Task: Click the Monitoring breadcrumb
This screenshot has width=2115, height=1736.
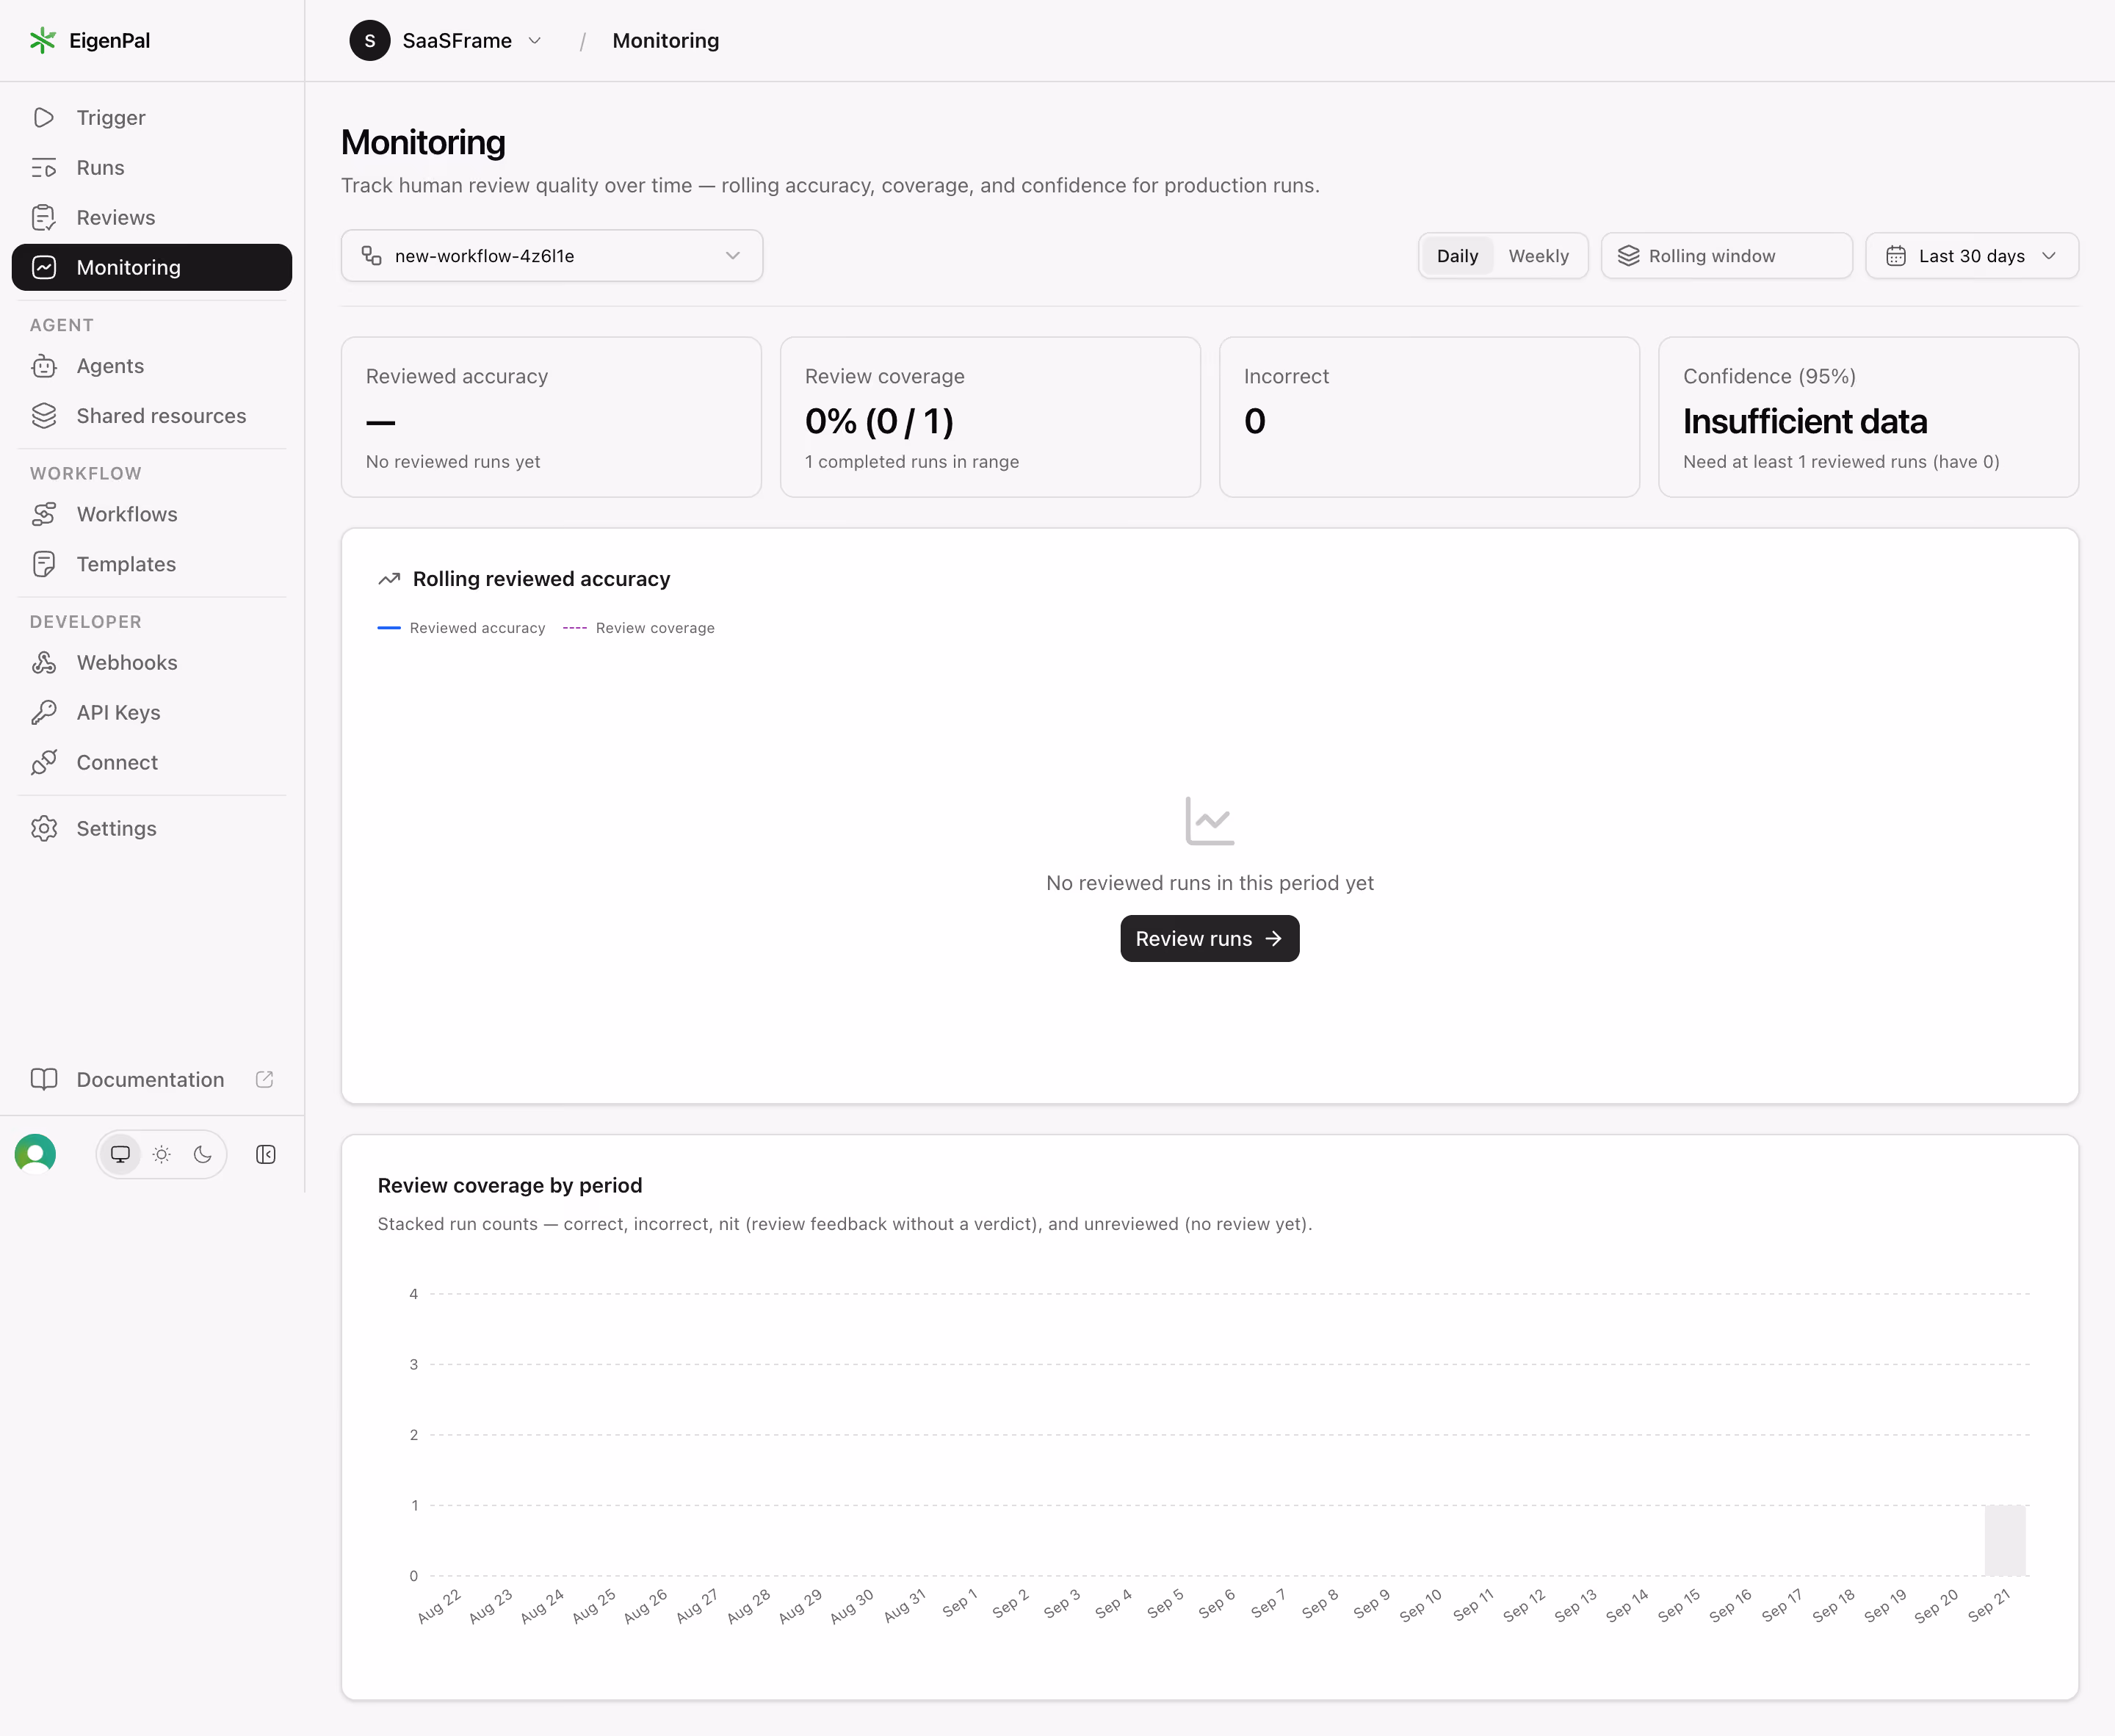Action: click(666, 40)
